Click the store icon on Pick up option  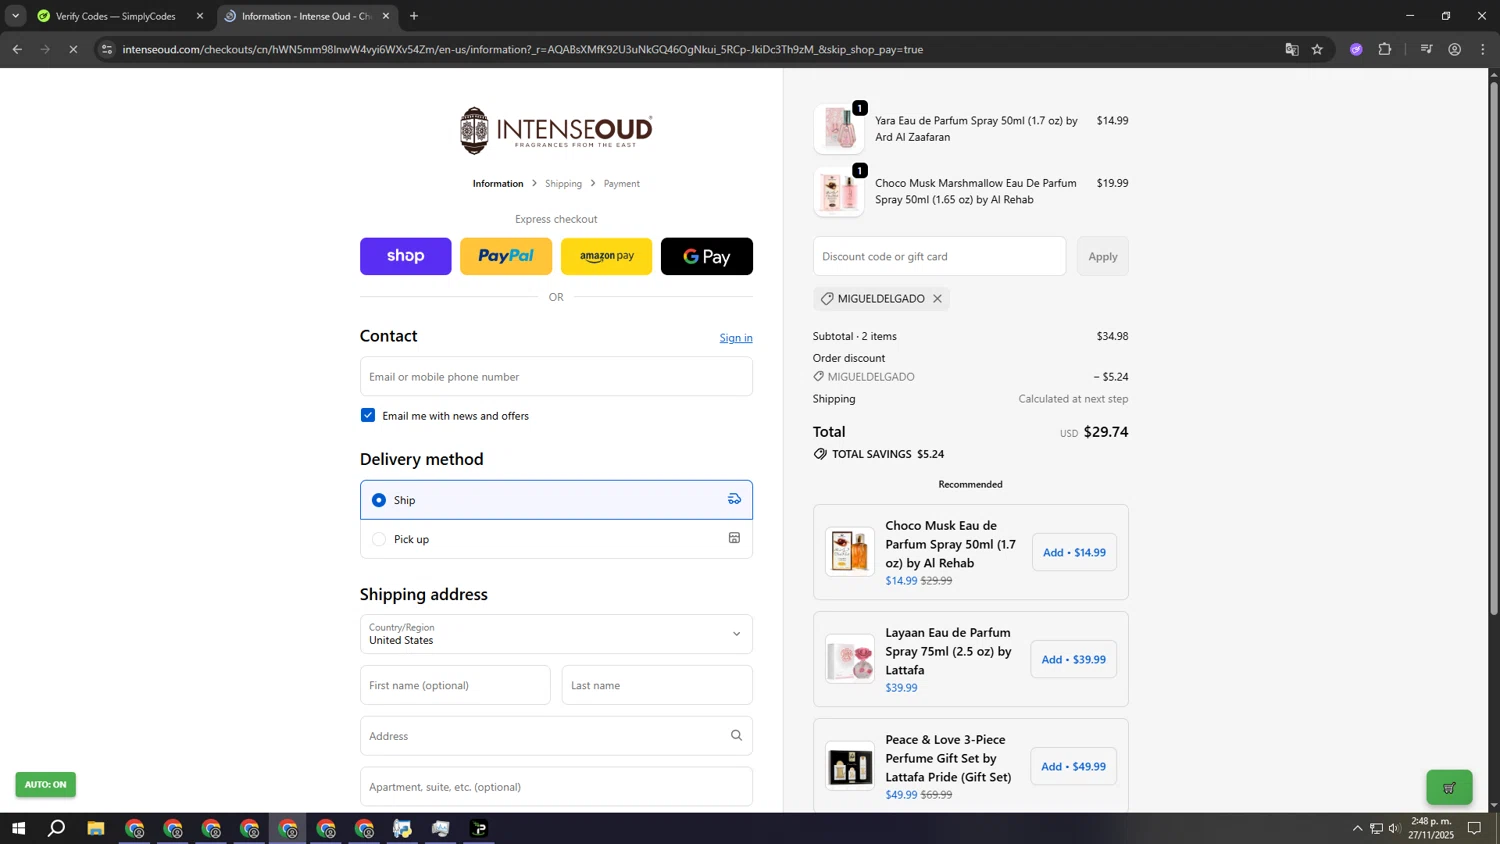click(734, 538)
